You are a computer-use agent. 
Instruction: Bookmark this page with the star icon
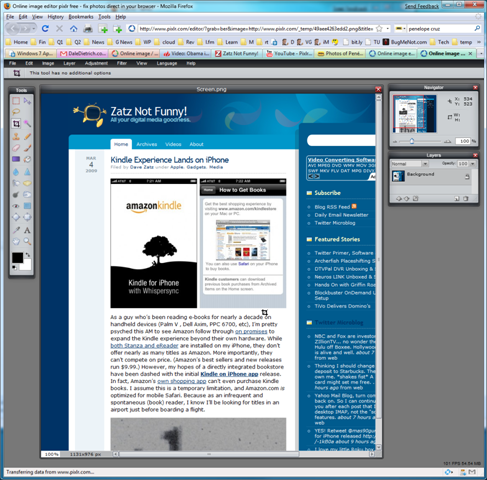[379, 29]
